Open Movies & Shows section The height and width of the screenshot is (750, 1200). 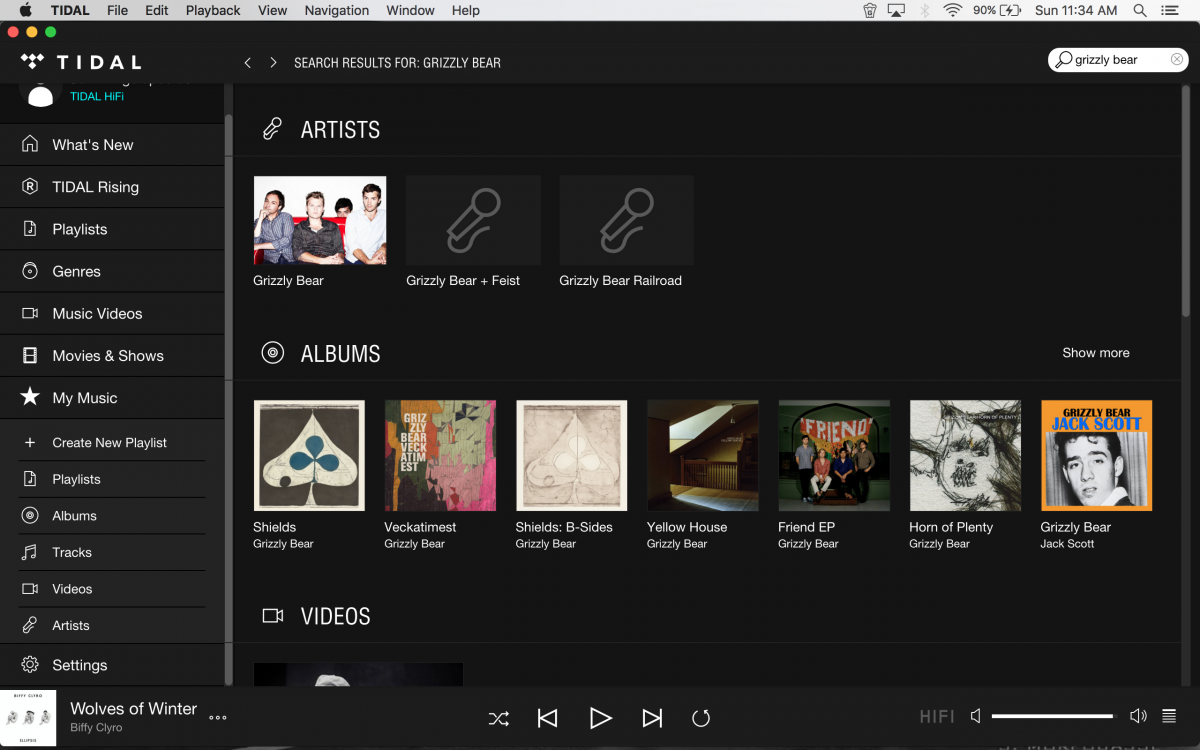(112, 355)
